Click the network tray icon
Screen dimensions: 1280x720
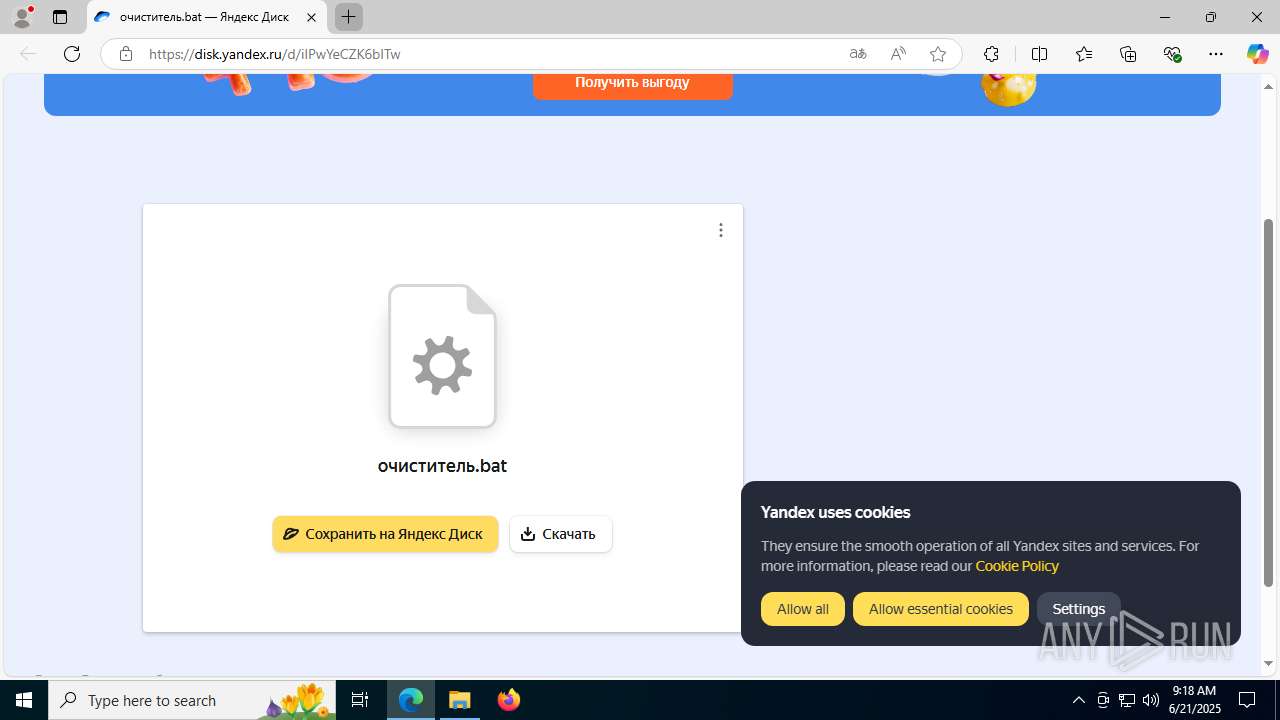1127,700
